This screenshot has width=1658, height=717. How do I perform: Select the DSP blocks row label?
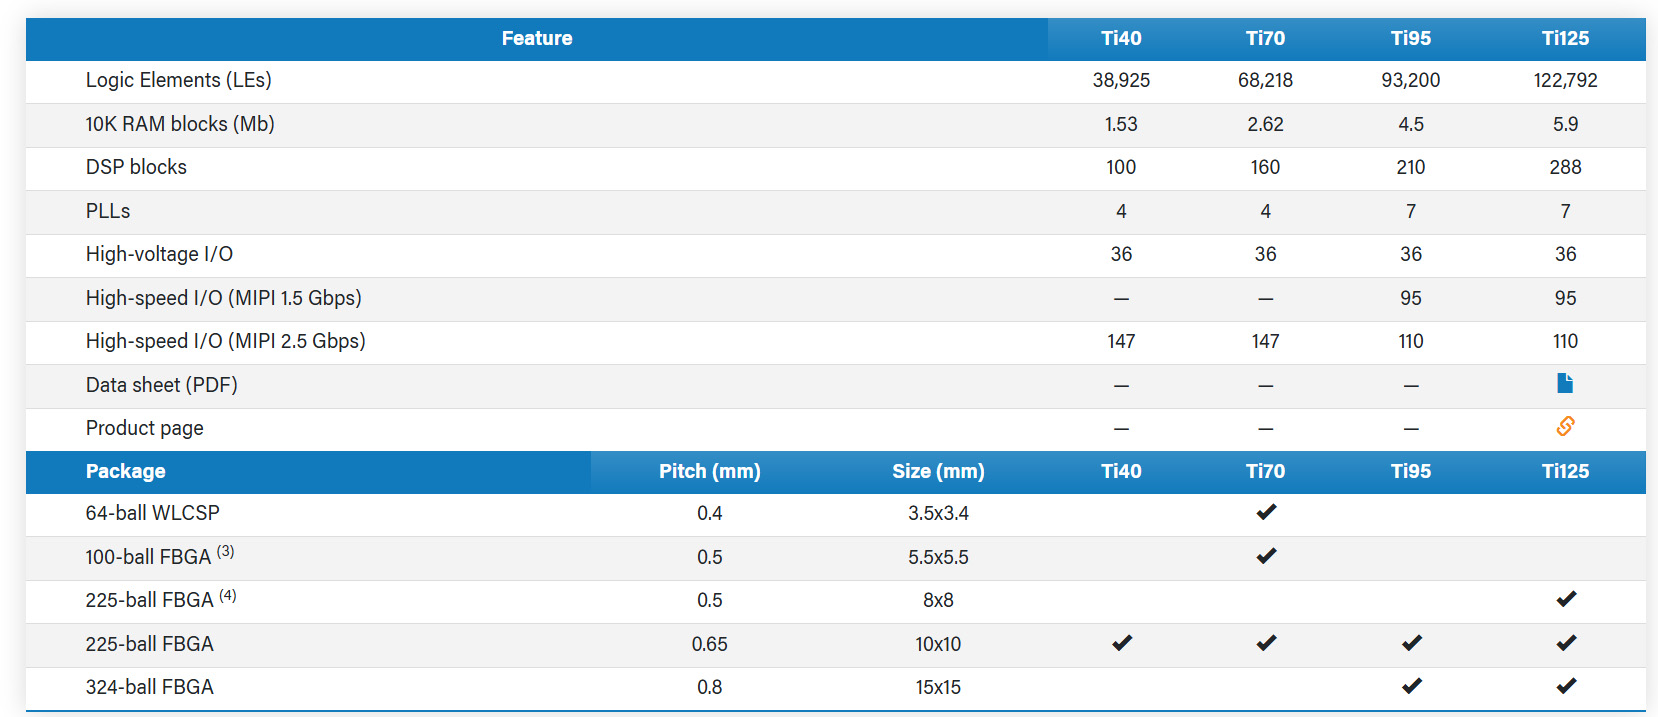[x=136, y=167]
